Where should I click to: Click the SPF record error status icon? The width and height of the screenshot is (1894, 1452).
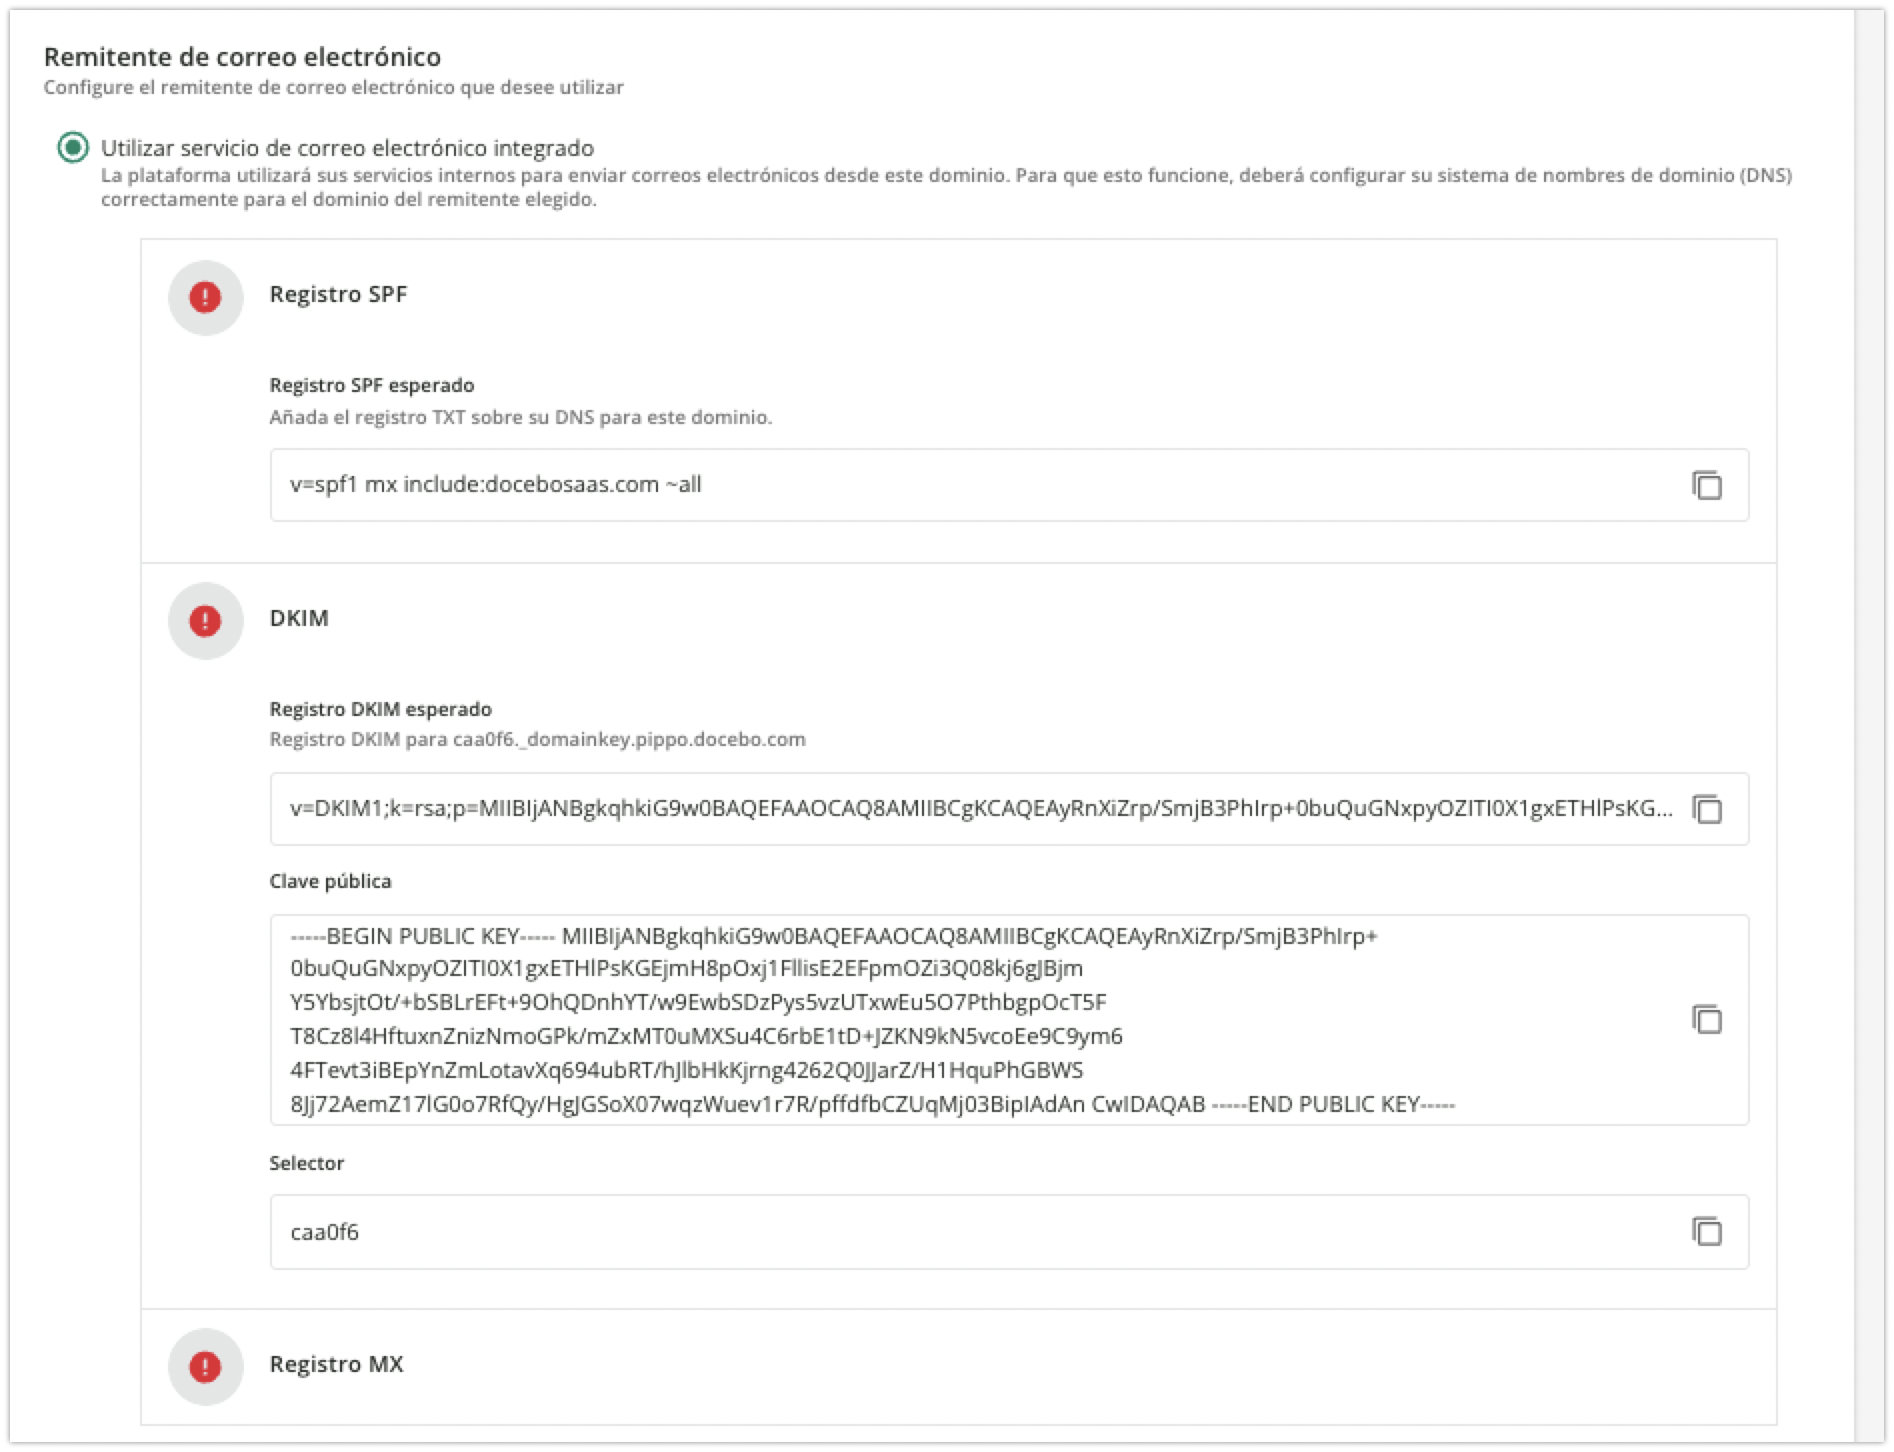click(x=205, y=297)
